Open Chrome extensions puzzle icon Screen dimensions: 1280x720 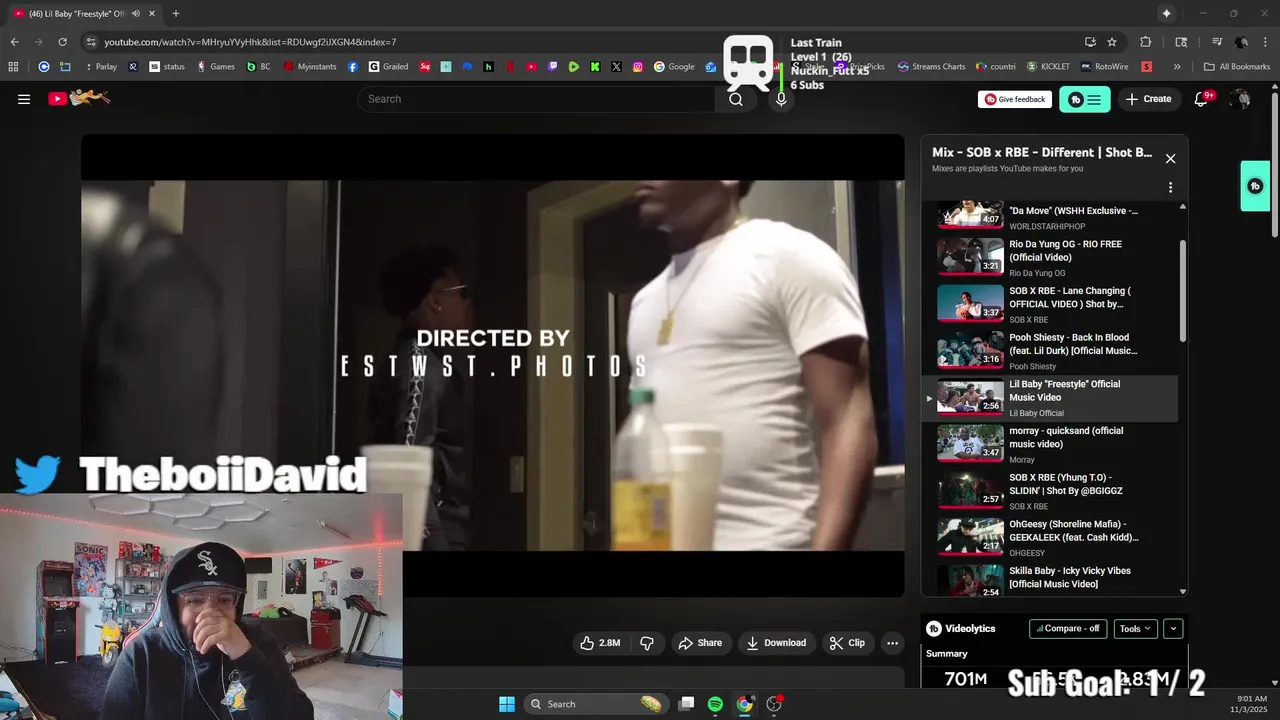point(1146,42)
